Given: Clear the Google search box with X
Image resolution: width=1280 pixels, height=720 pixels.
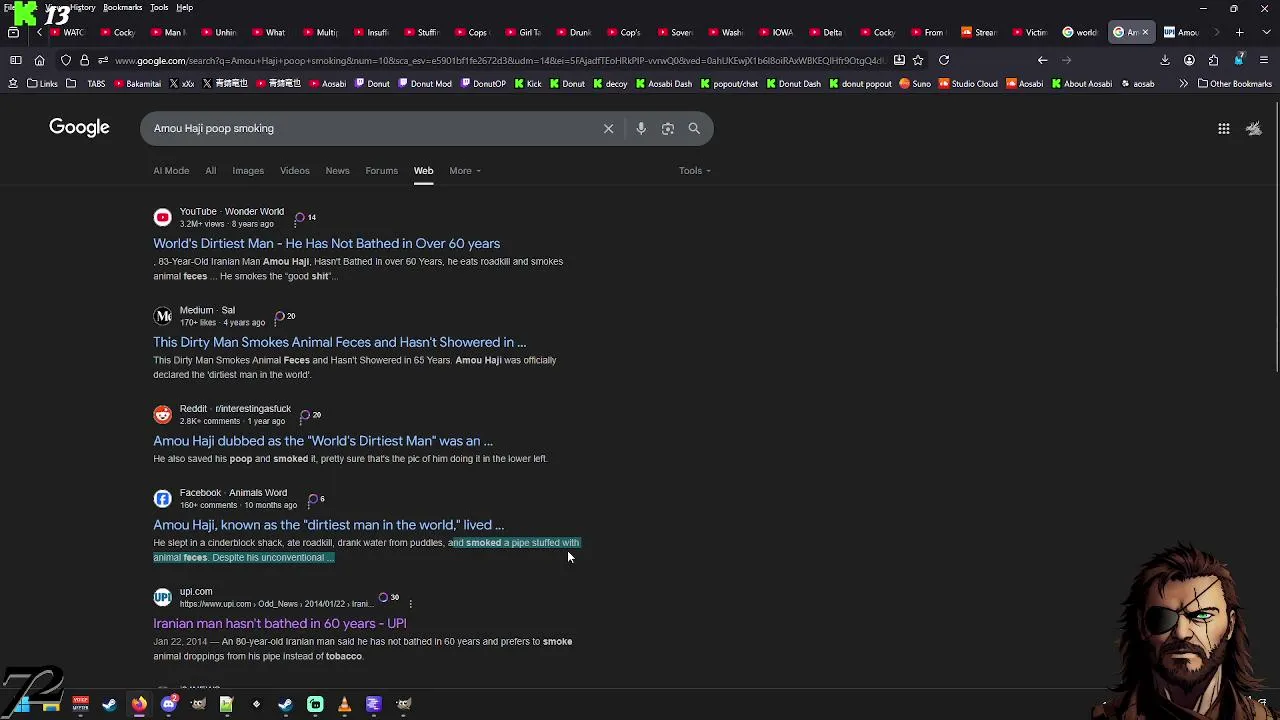Looking at the screenshot, I should [x=608, y=128].
